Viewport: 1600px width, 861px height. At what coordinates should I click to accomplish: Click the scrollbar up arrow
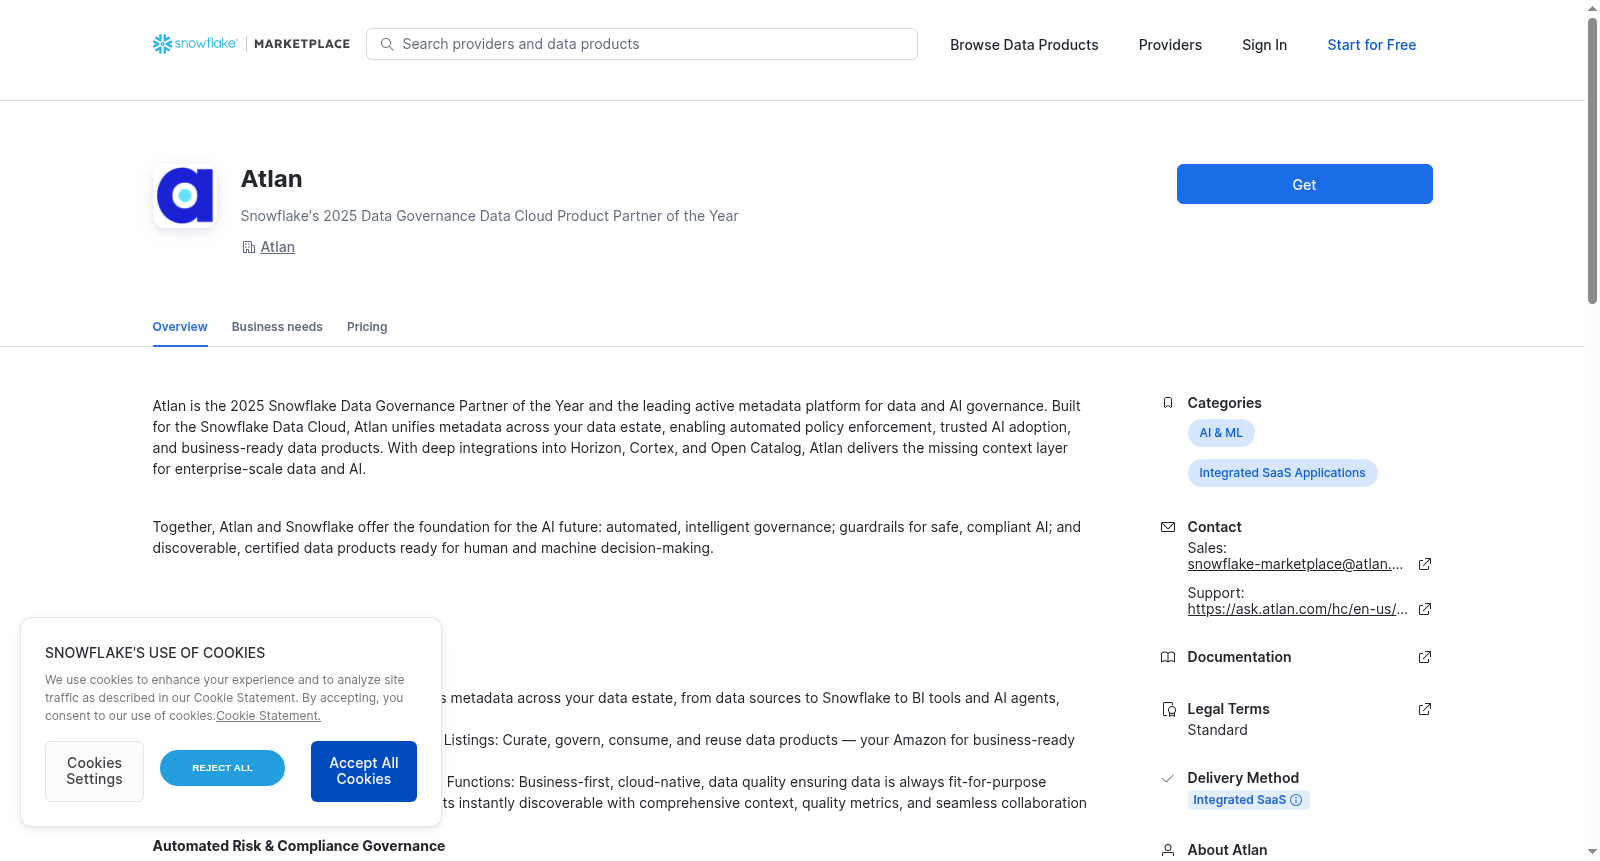(x=1592, y=8)
